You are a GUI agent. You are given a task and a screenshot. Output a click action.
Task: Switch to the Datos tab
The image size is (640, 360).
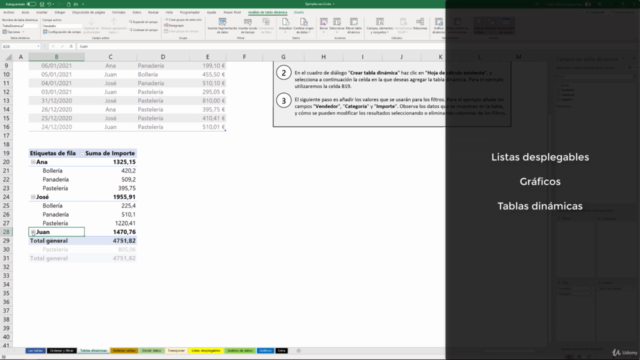(137, 13)
